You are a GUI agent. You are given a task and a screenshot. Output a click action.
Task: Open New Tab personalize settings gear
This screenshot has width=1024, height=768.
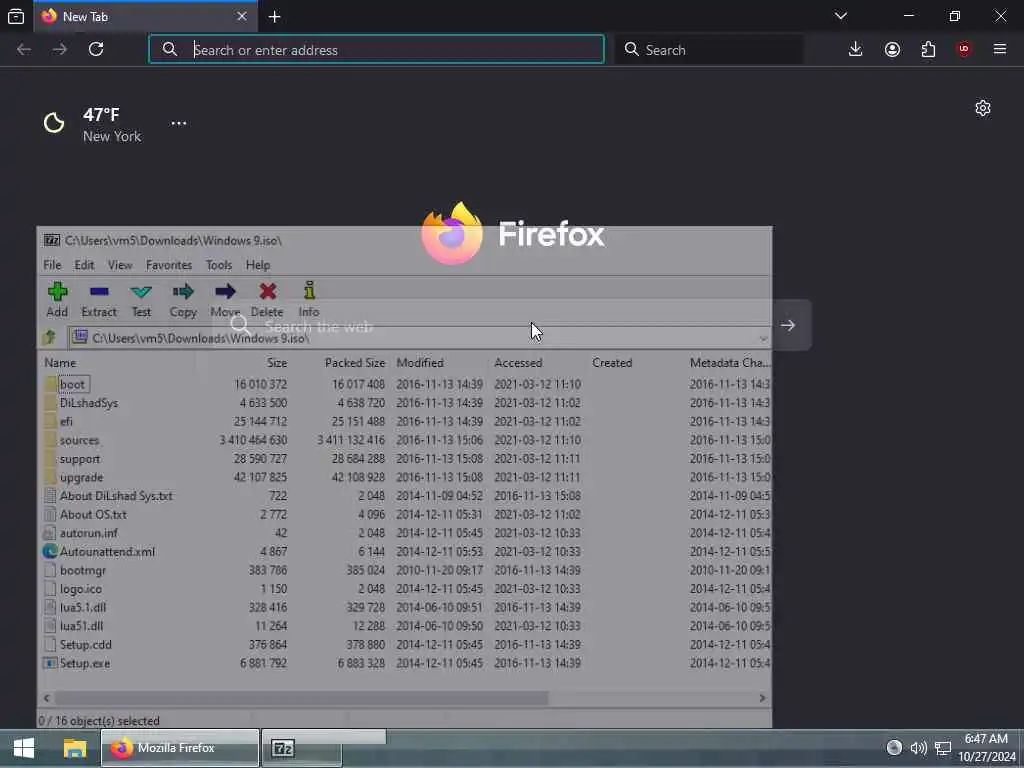(983, 108)
